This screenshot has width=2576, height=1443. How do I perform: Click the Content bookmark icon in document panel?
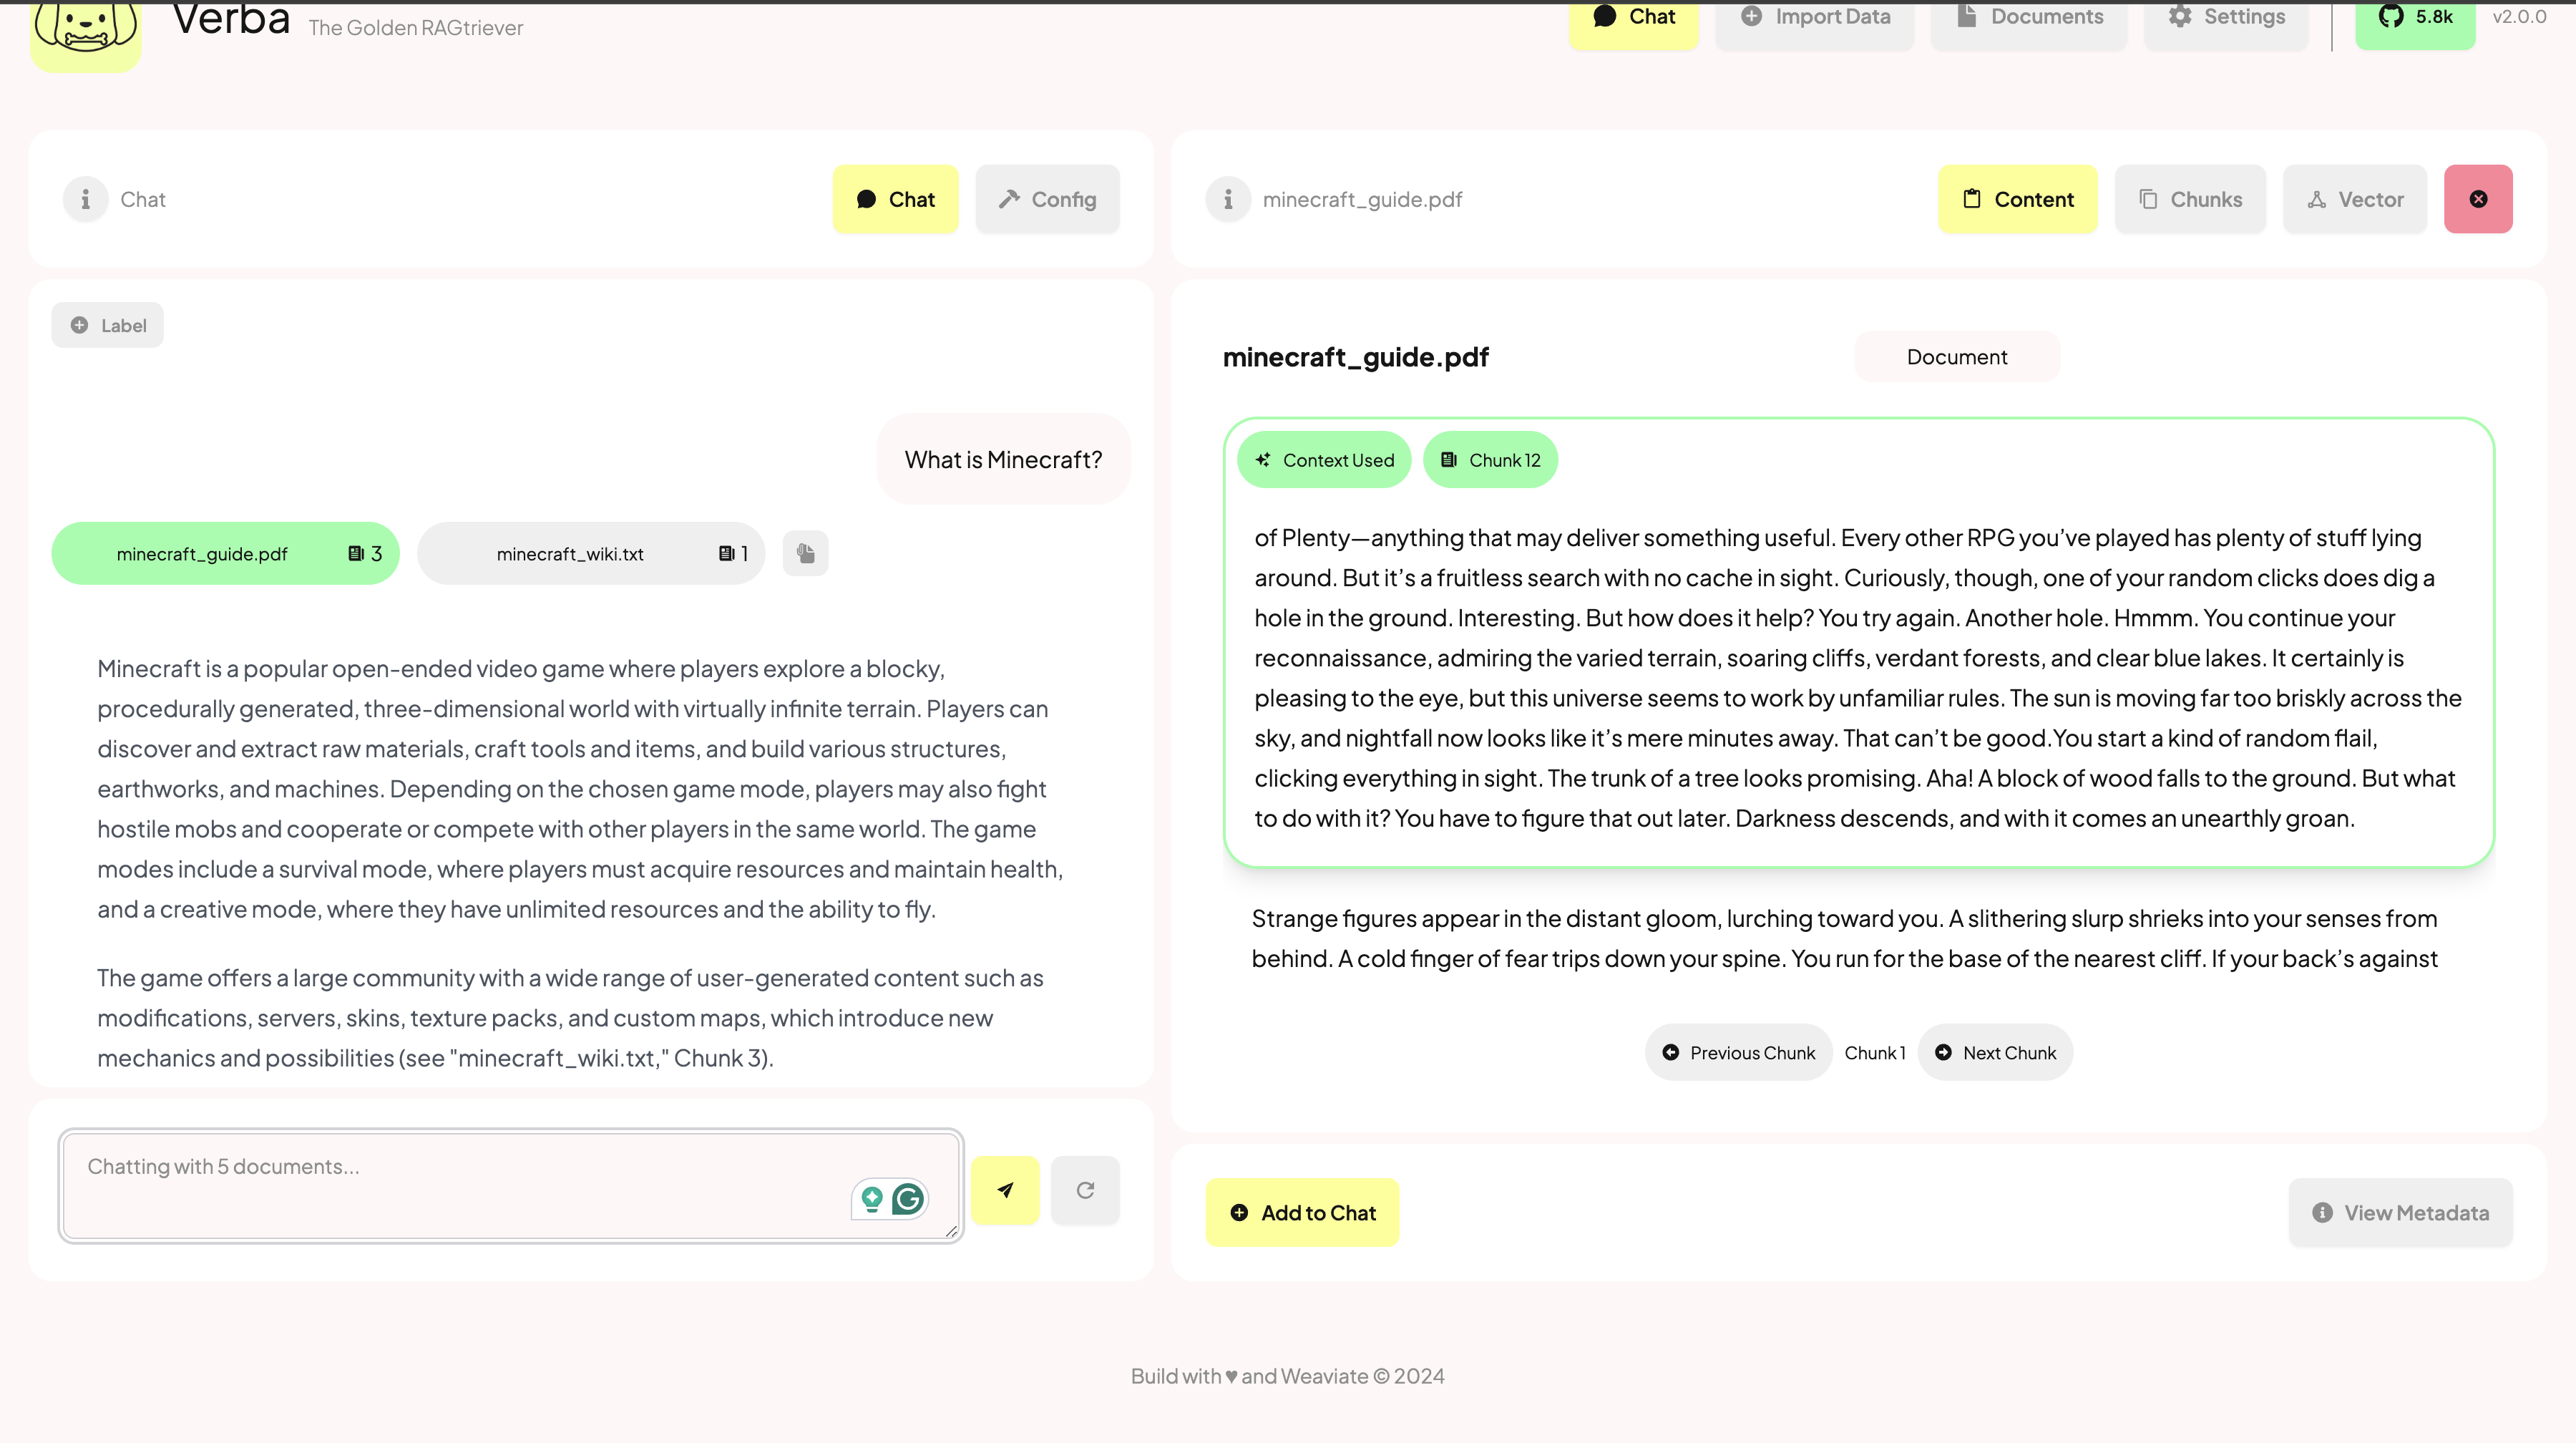tap(1971, 198)
